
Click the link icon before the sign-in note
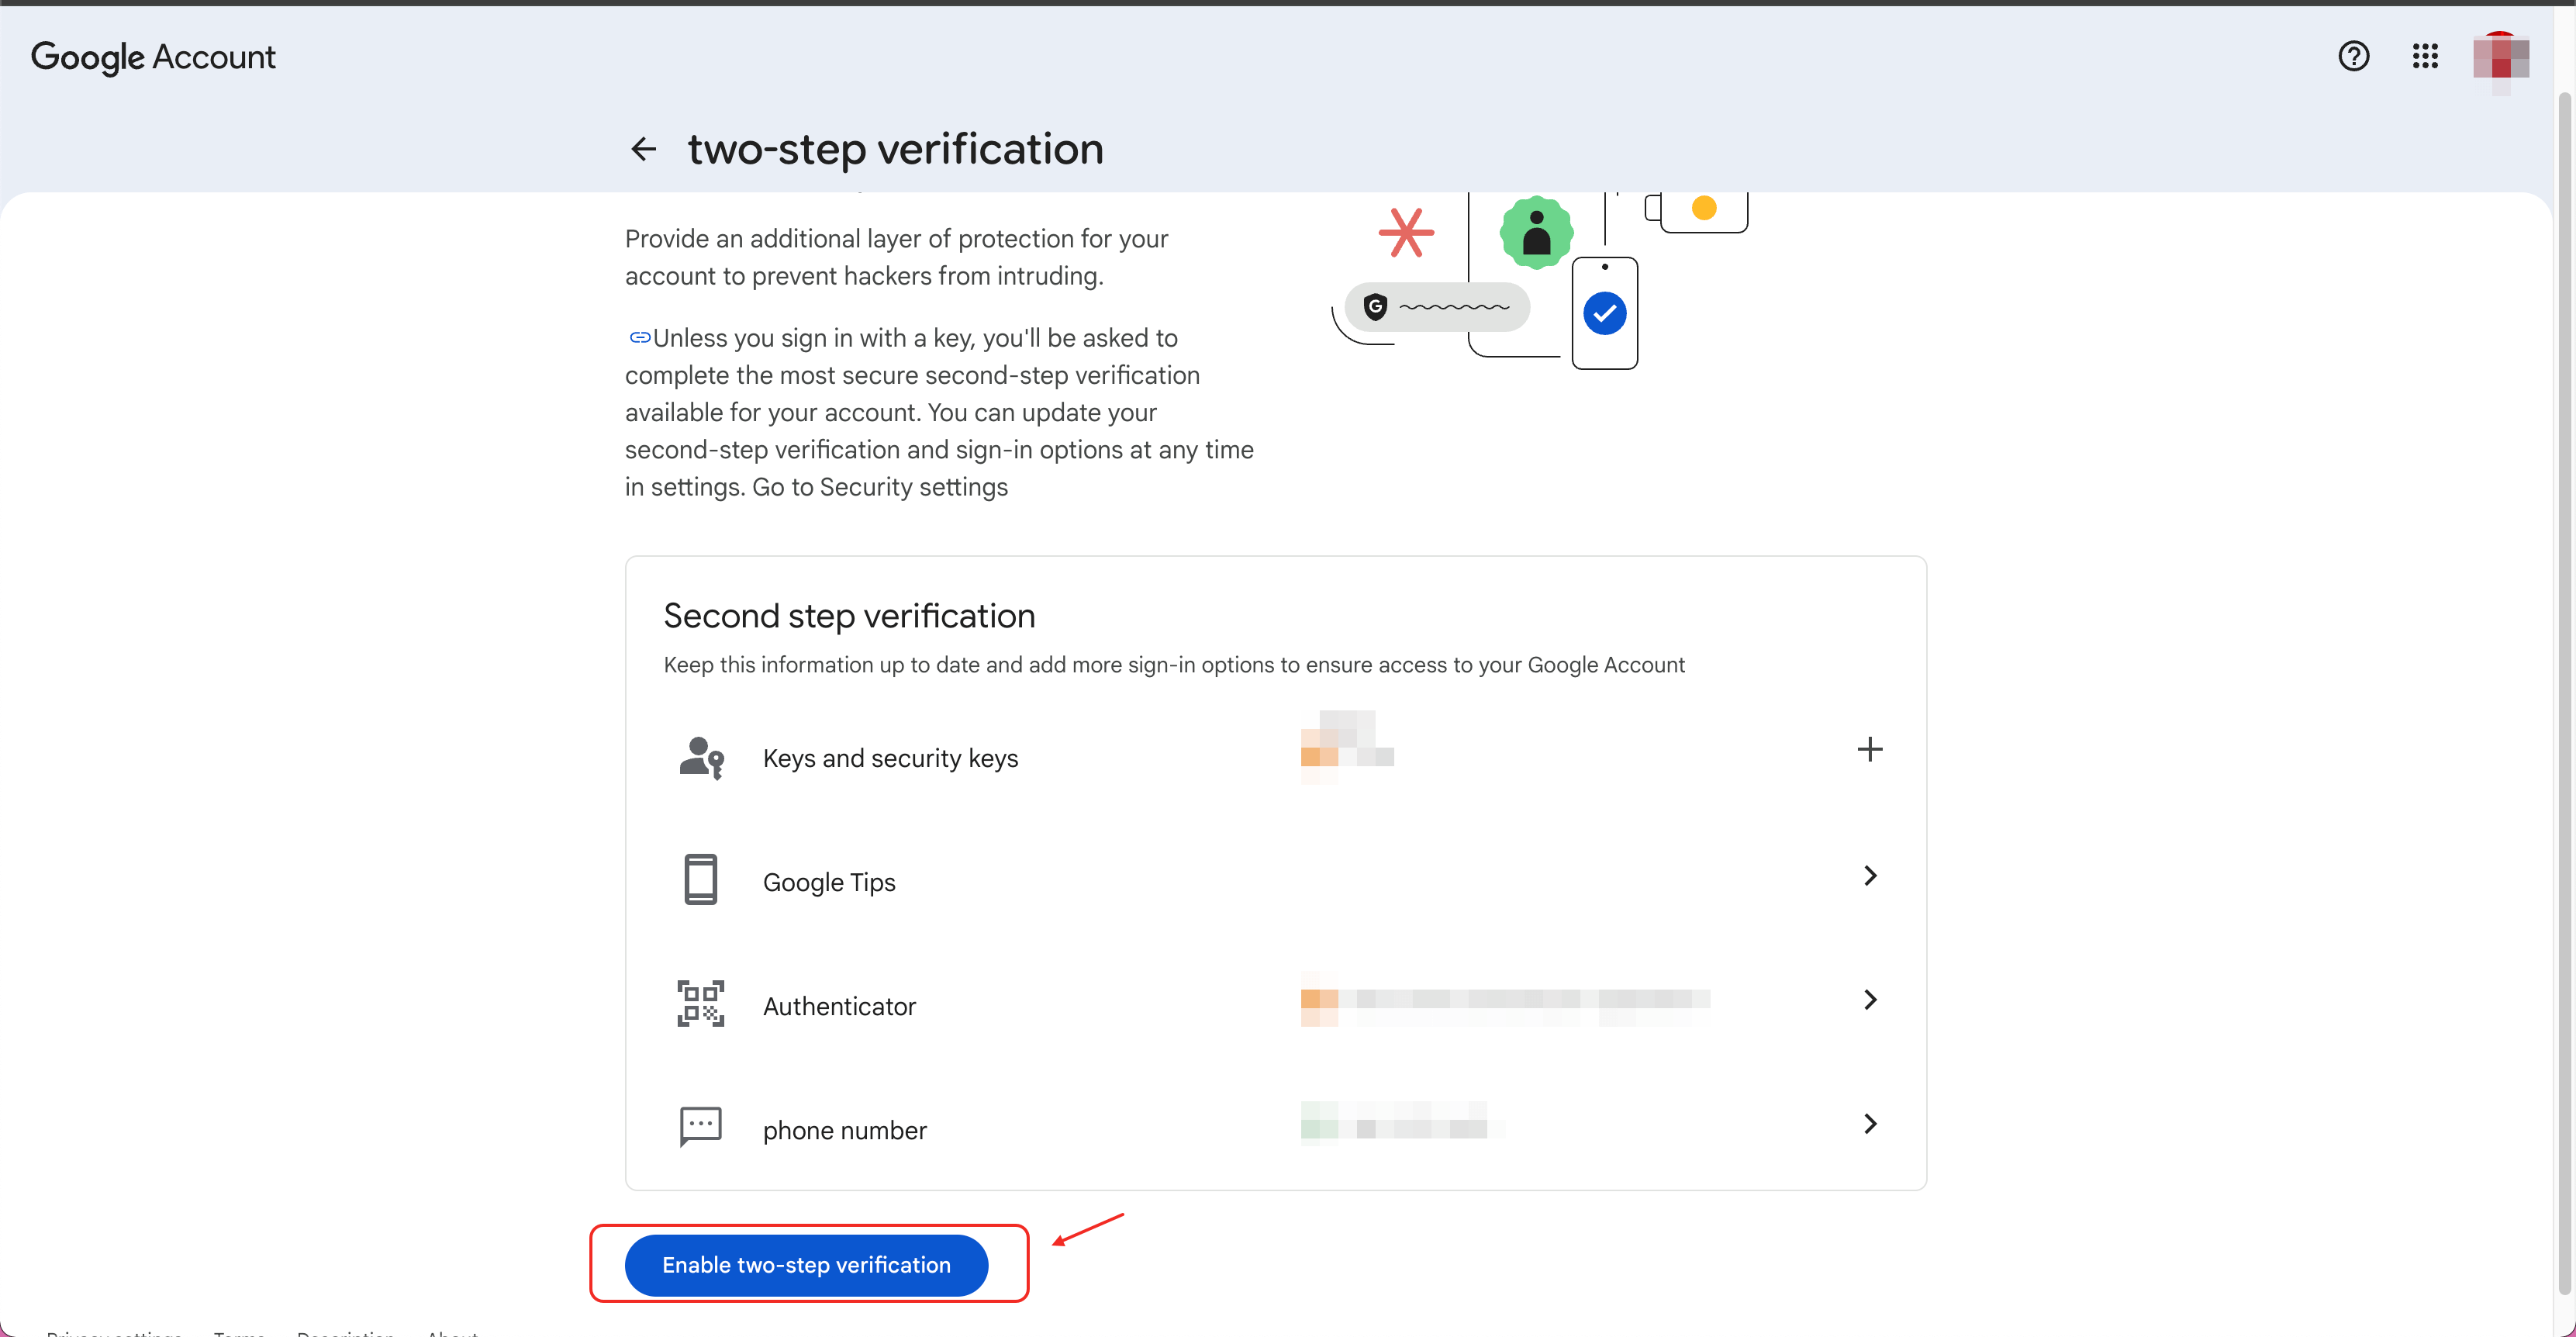[x=639, y=337]
